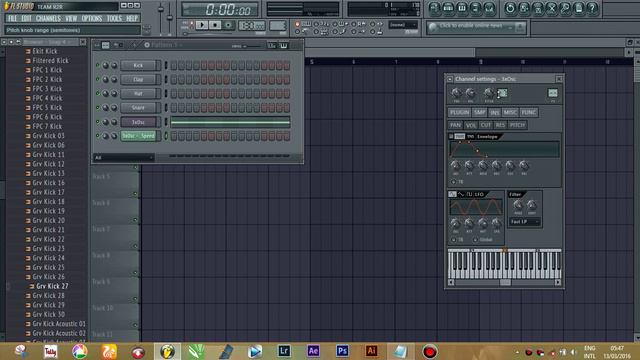Select square LFO shape in Channel settings
Viewport: 640px width, 360px height.
click(x=469, y=194)
